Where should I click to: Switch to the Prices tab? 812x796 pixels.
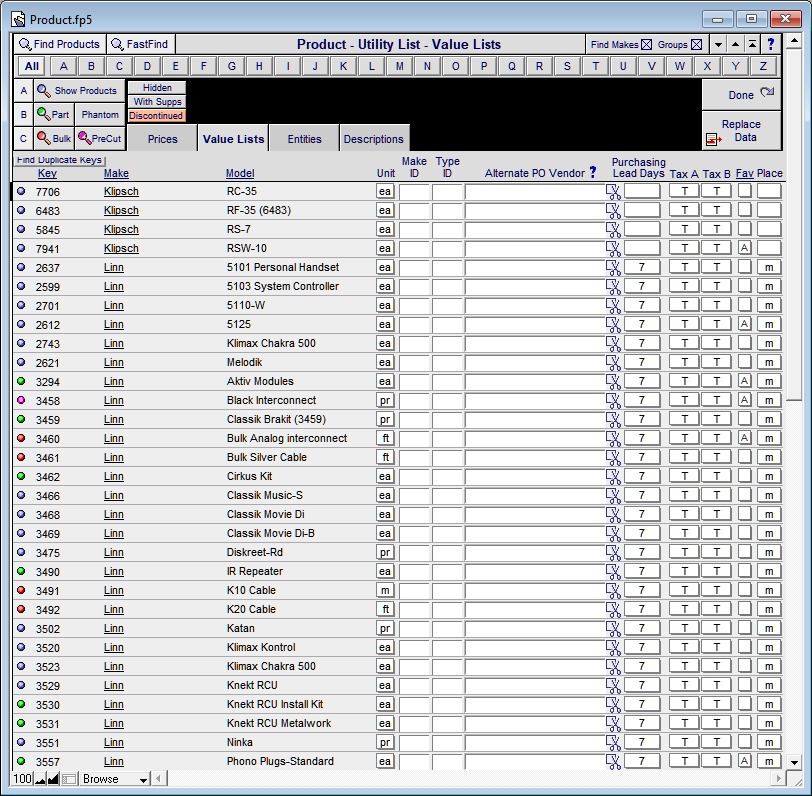(162, 138)
